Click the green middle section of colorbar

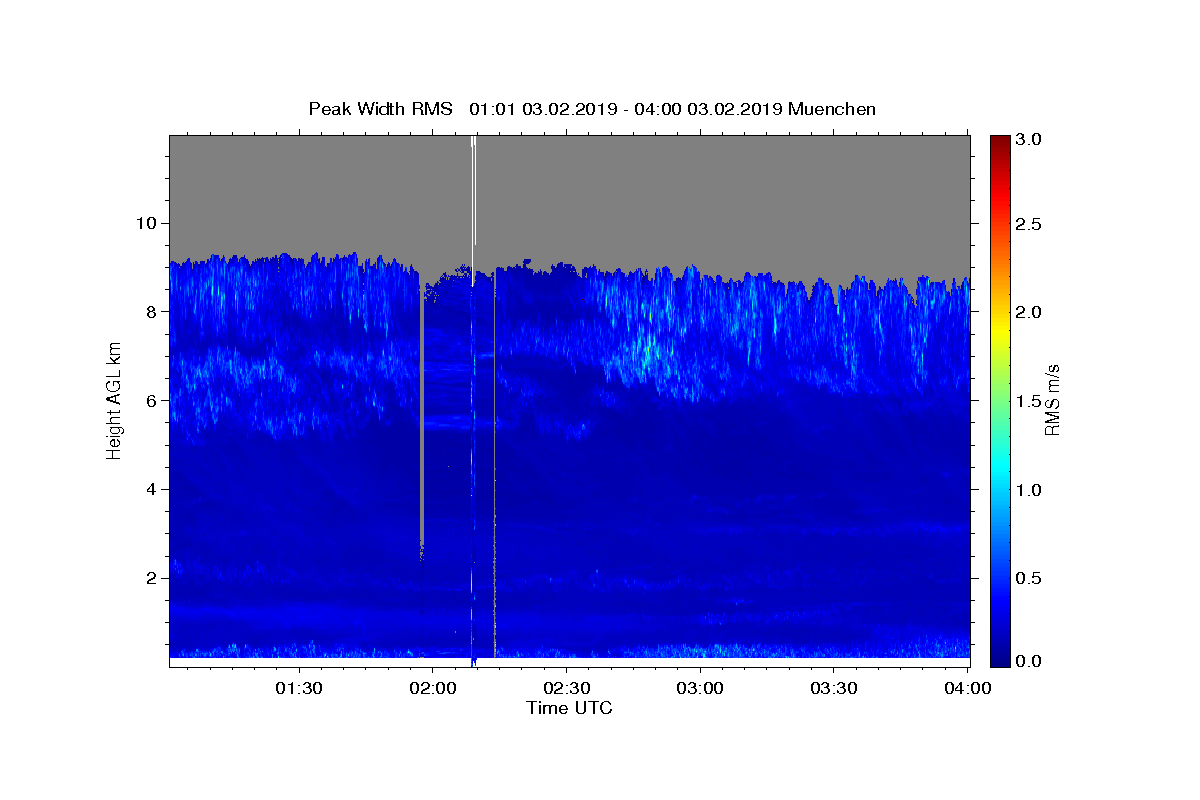coord(999,400)
